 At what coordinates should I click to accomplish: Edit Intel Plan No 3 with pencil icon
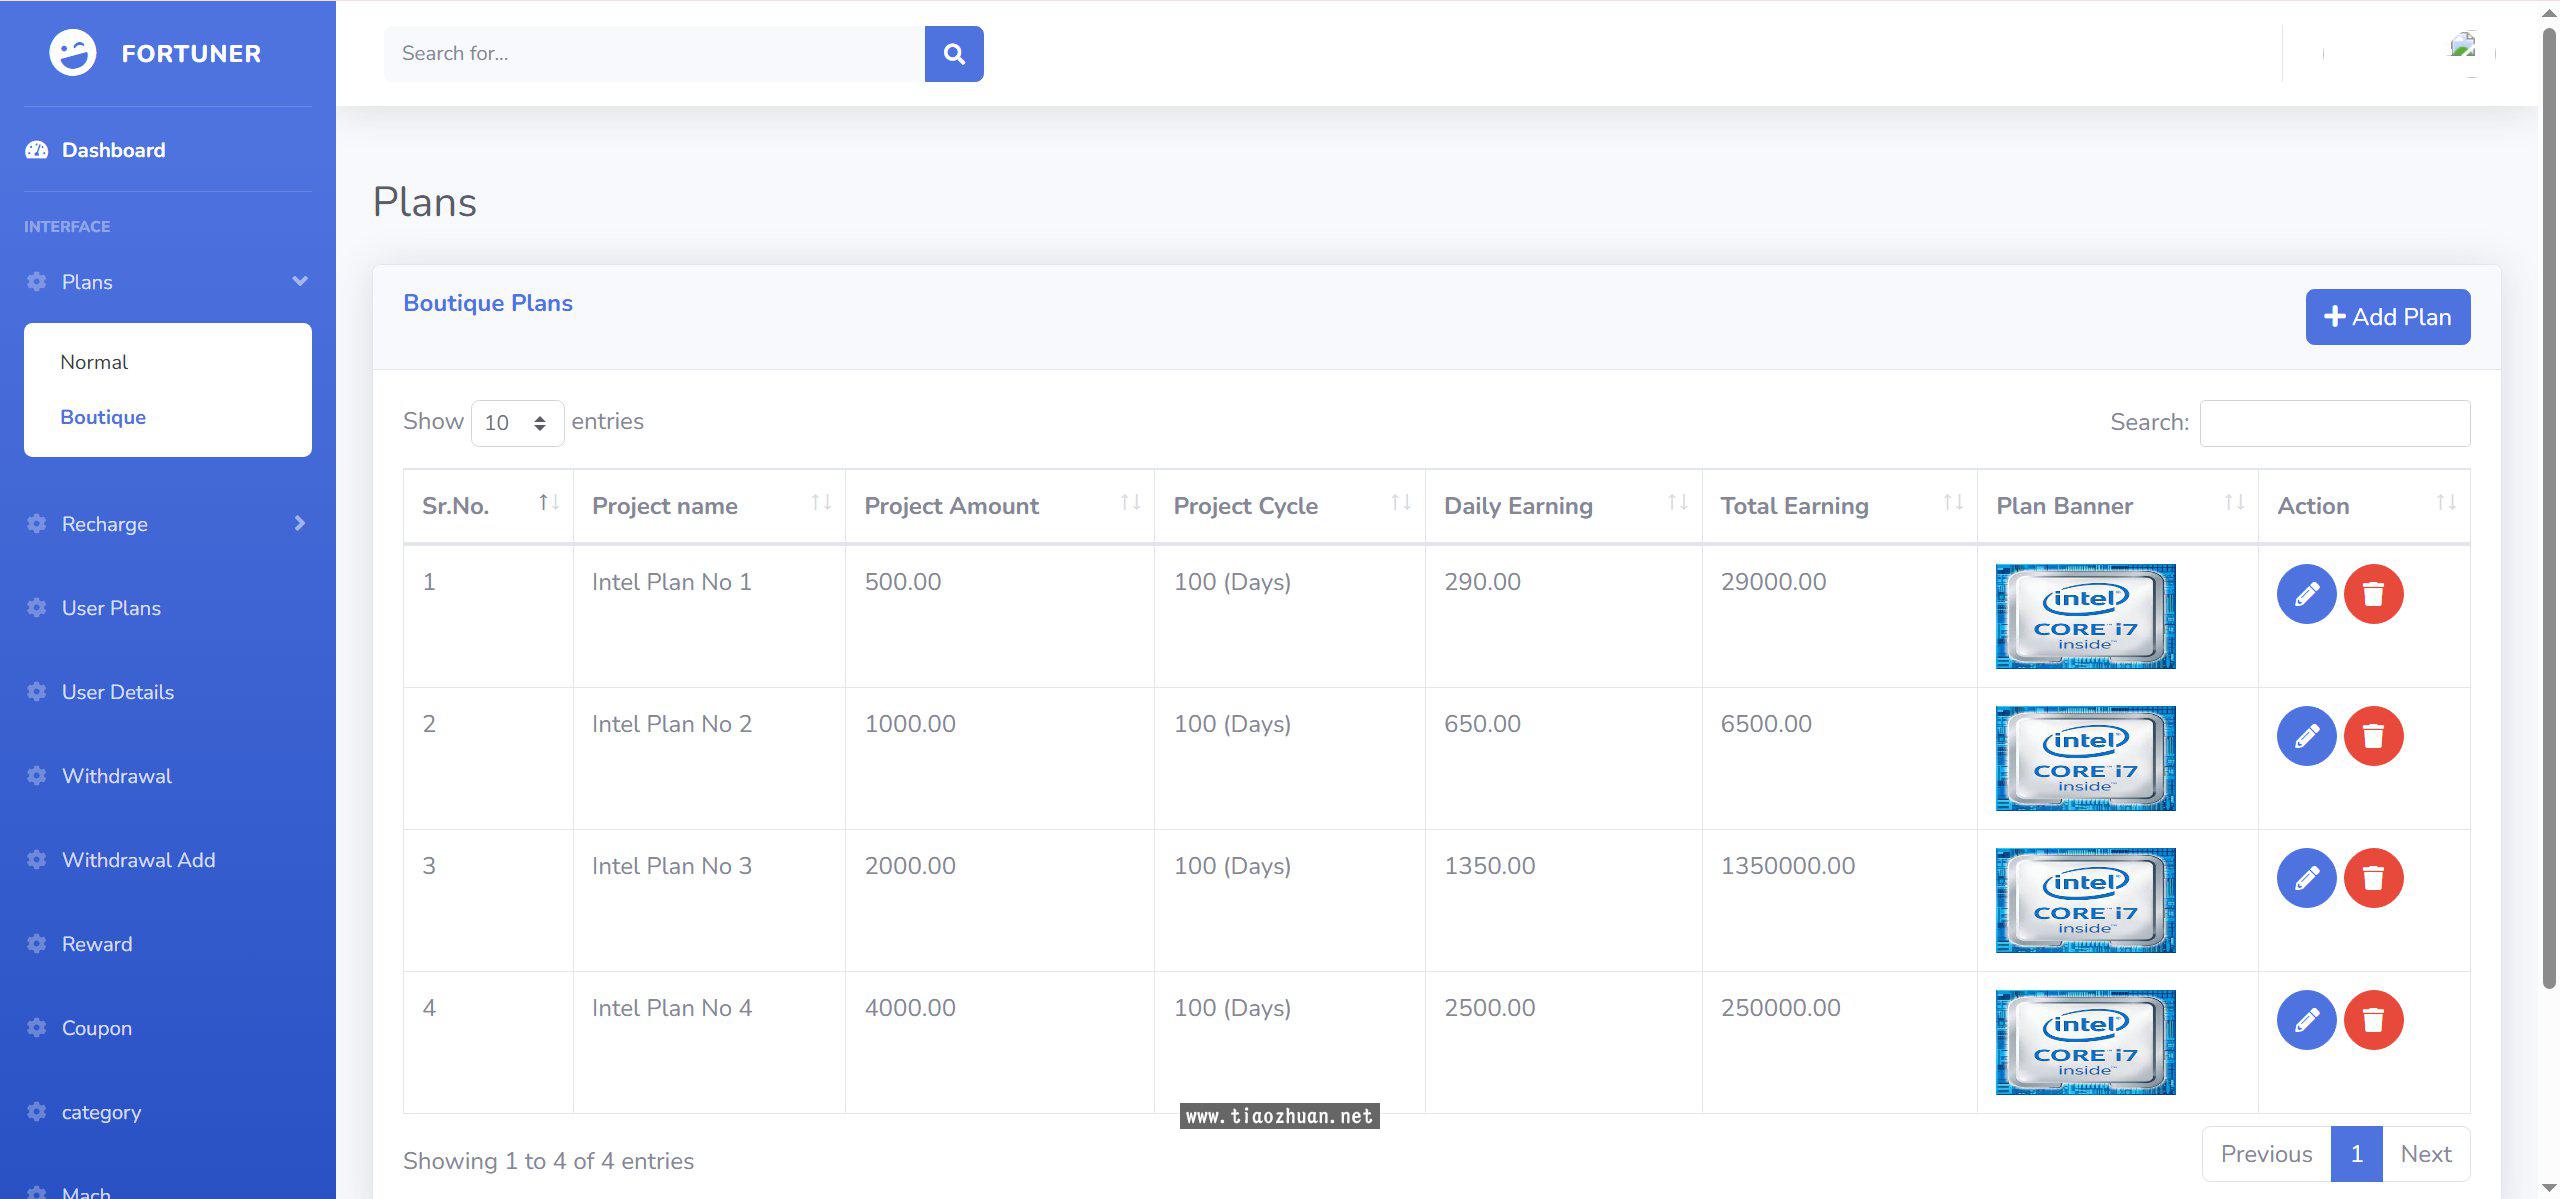2307,878
